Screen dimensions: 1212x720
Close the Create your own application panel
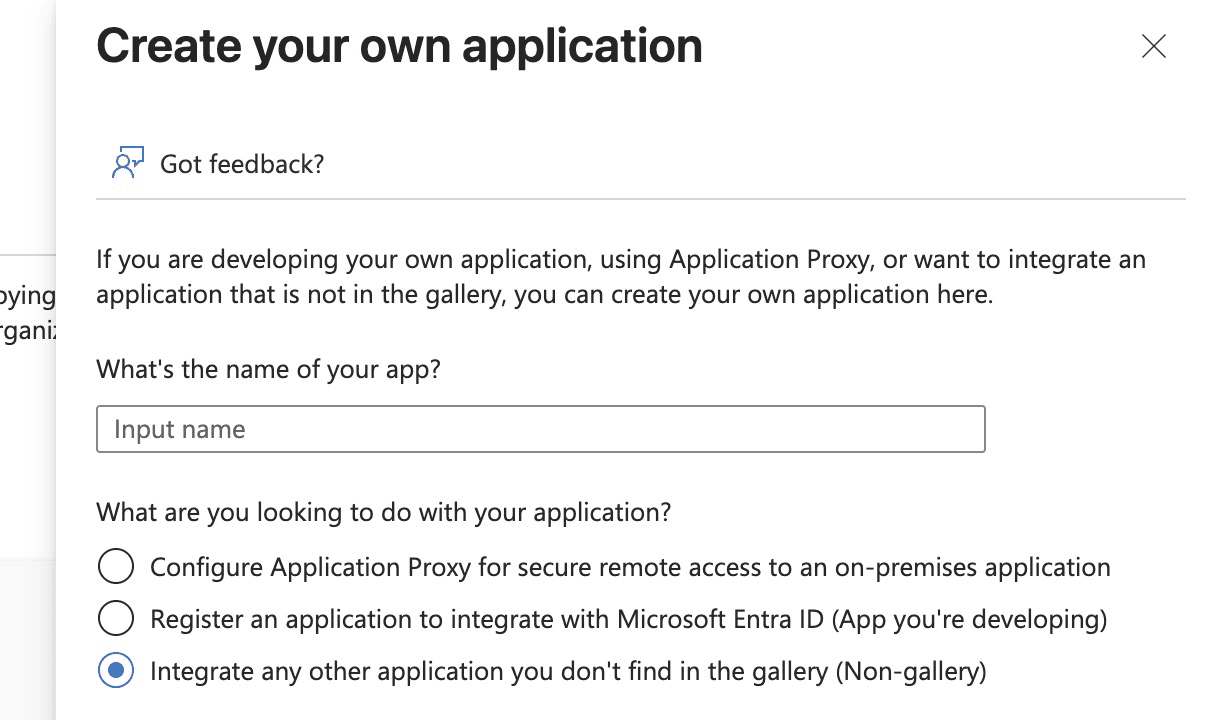[x=1154, y=46]
